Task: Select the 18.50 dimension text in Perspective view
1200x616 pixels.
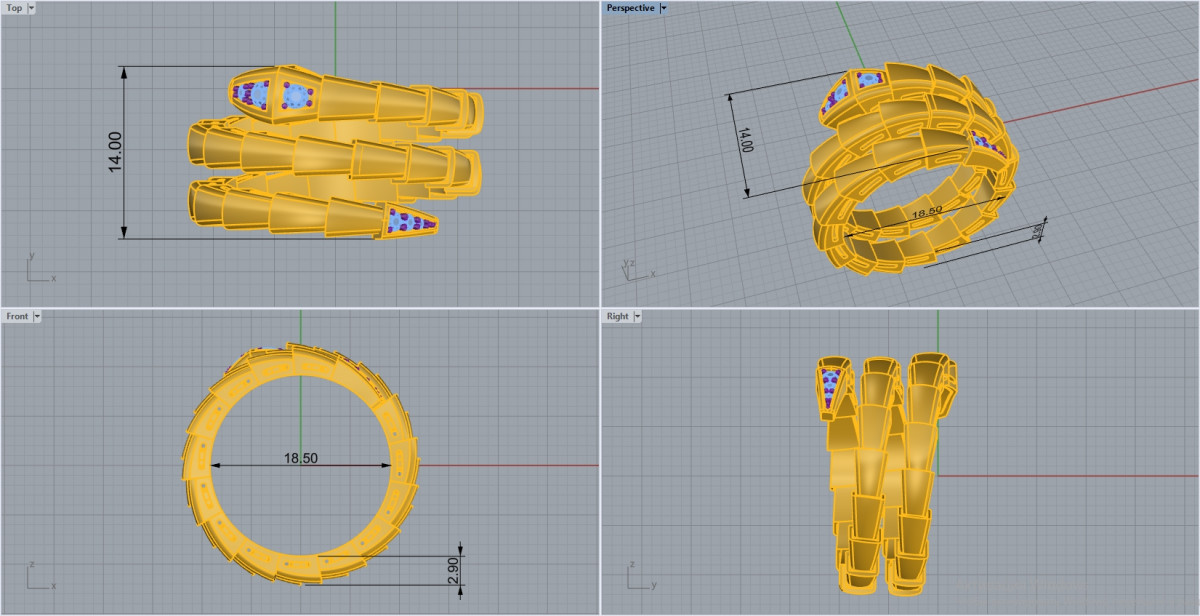Action: (927, 212)
